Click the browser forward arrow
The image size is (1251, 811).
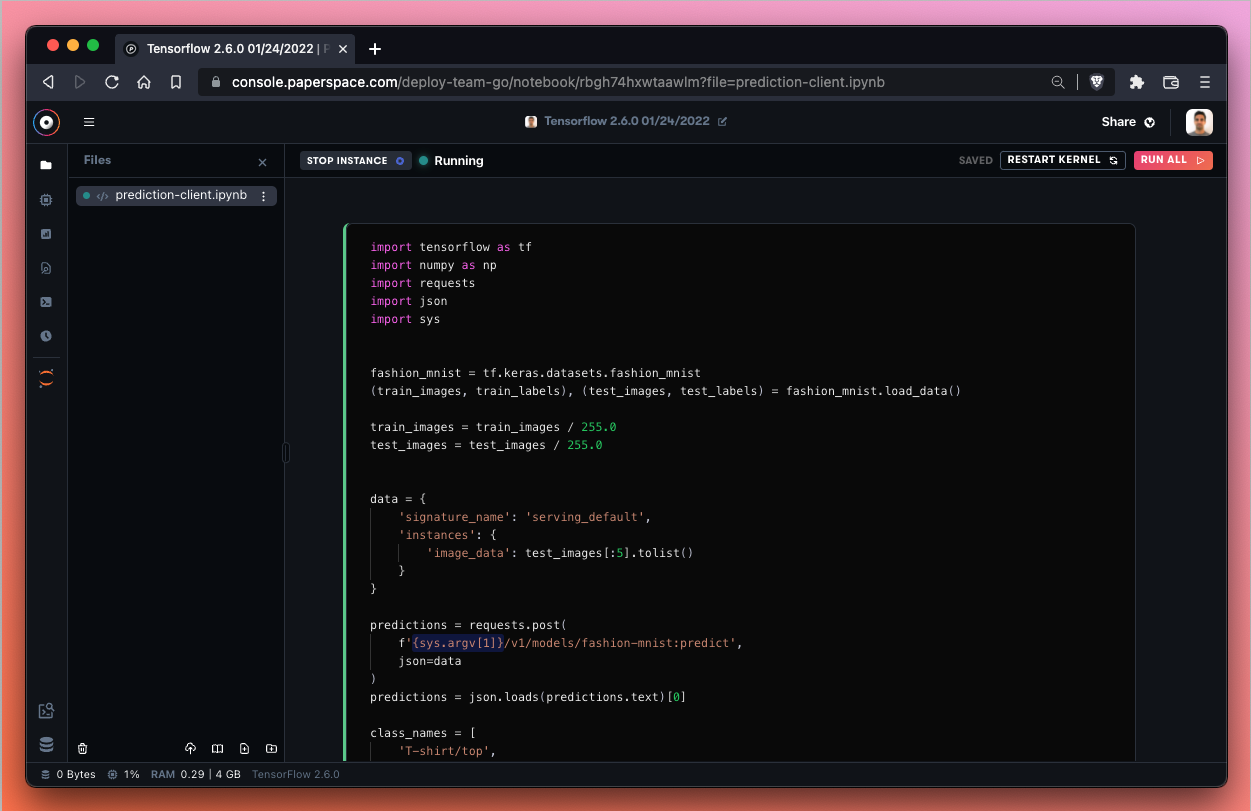pyautogui.click(x=80, y=82)
